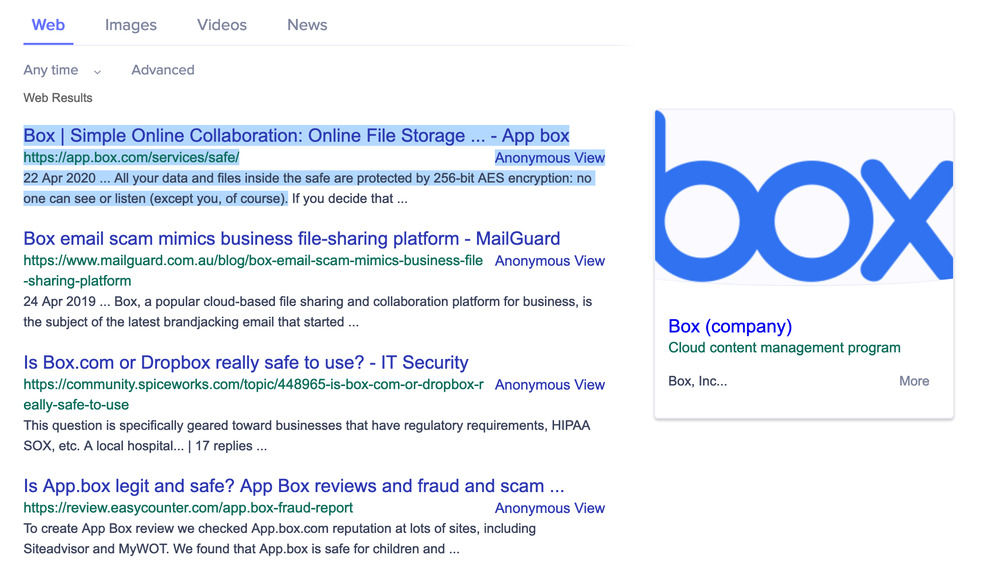The height and width of the screenshot is (564, 1000).
Task: Select the News tab
Action: coord(307,25)
